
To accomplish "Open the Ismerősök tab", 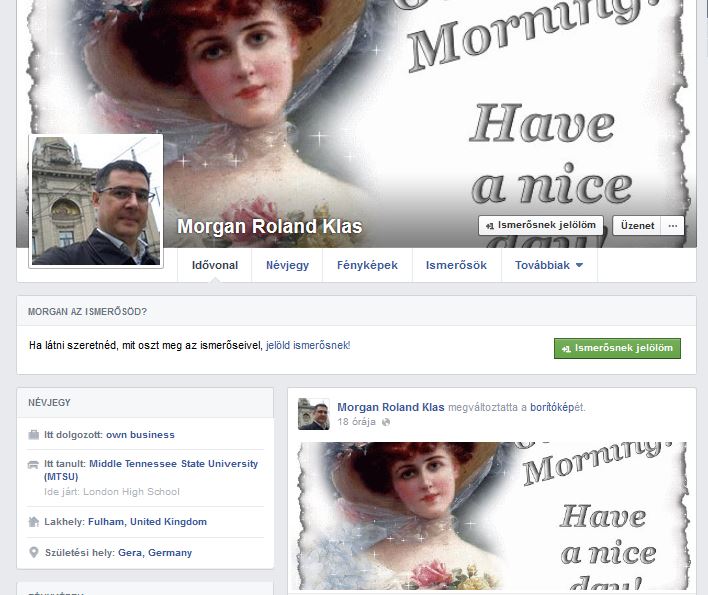I will coord(456,265).
